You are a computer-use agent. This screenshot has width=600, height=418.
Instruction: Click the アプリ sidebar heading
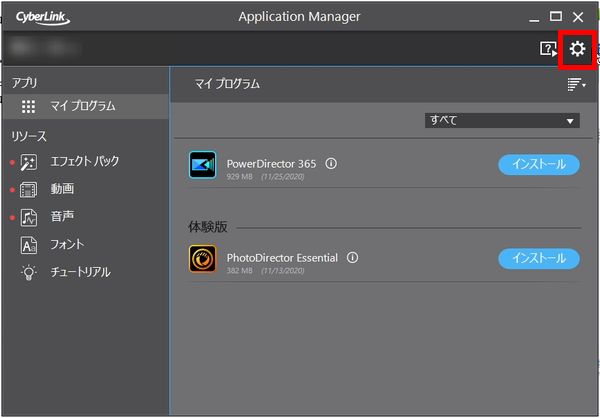[24, 83]
